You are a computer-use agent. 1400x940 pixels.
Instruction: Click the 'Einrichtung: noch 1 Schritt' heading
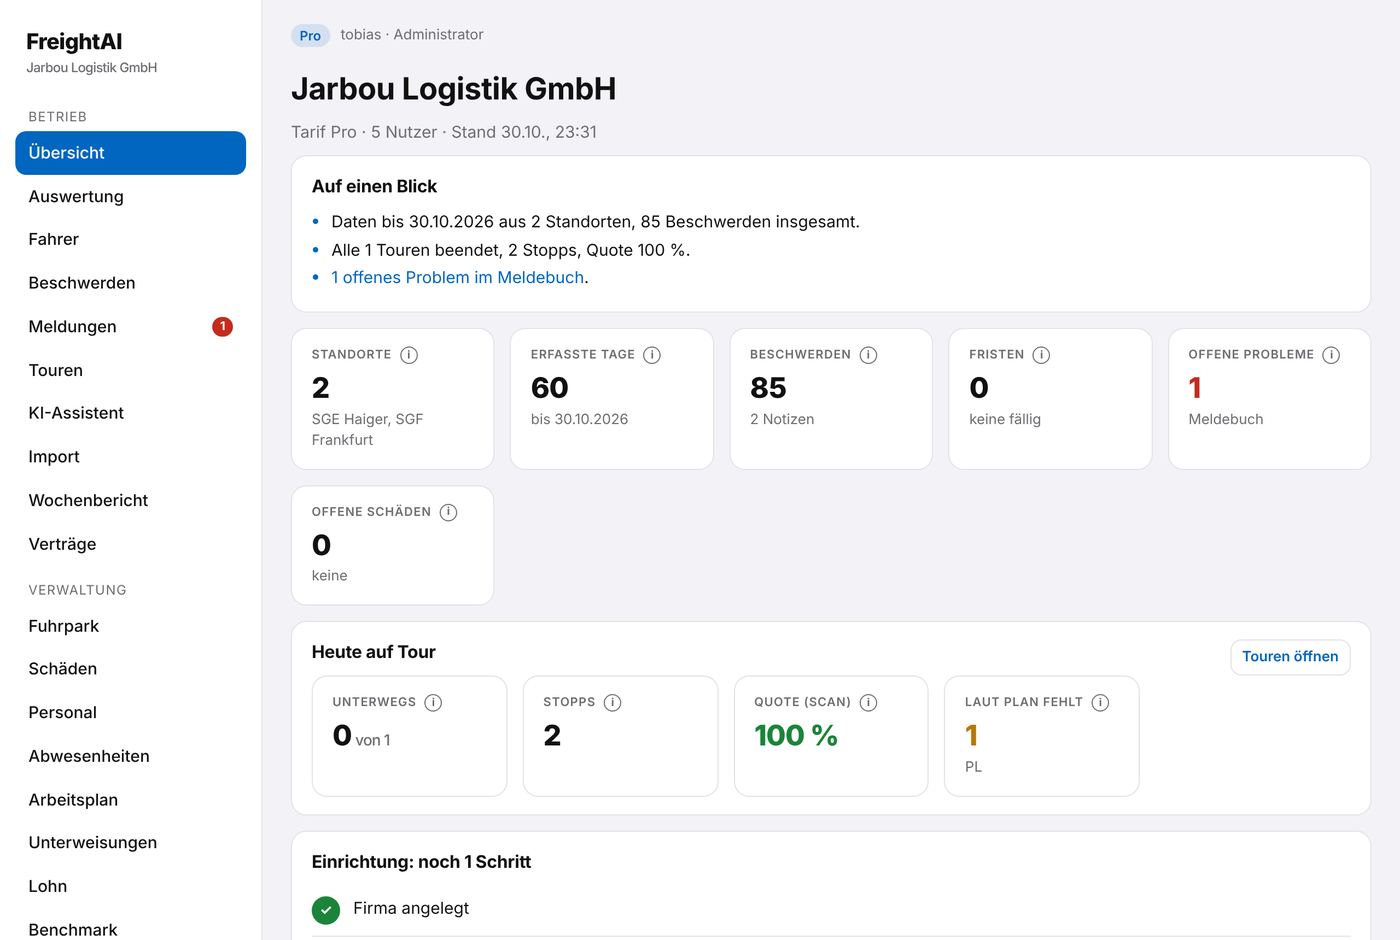(421, 862)
